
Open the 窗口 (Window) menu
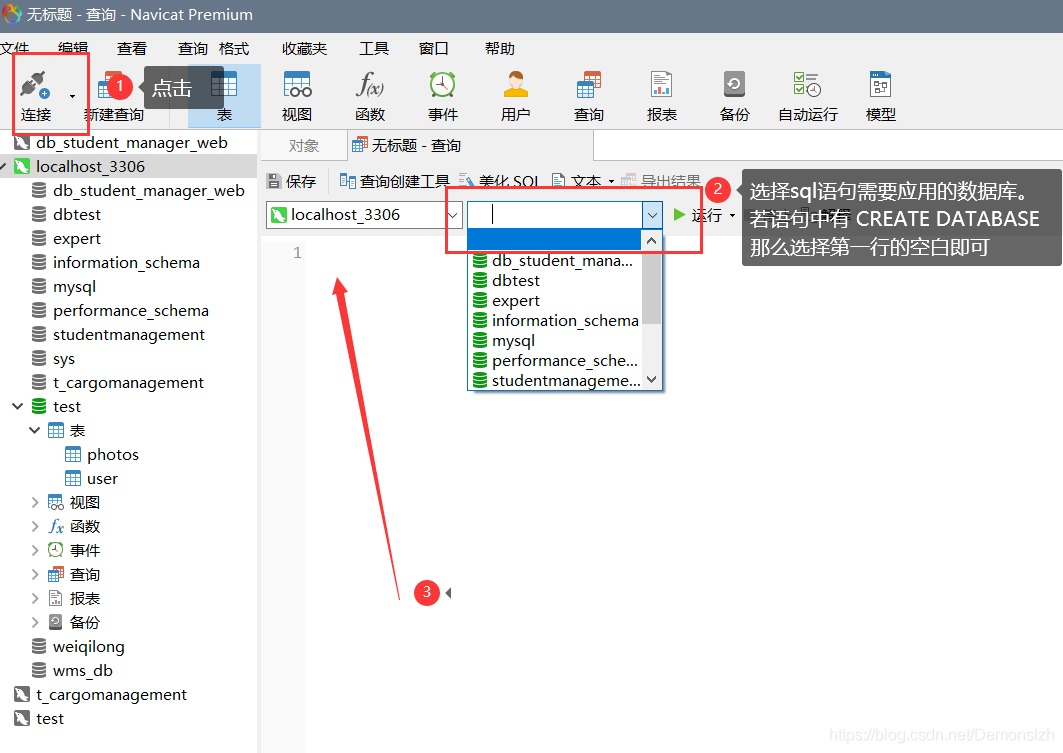click(x=433, y=49)
